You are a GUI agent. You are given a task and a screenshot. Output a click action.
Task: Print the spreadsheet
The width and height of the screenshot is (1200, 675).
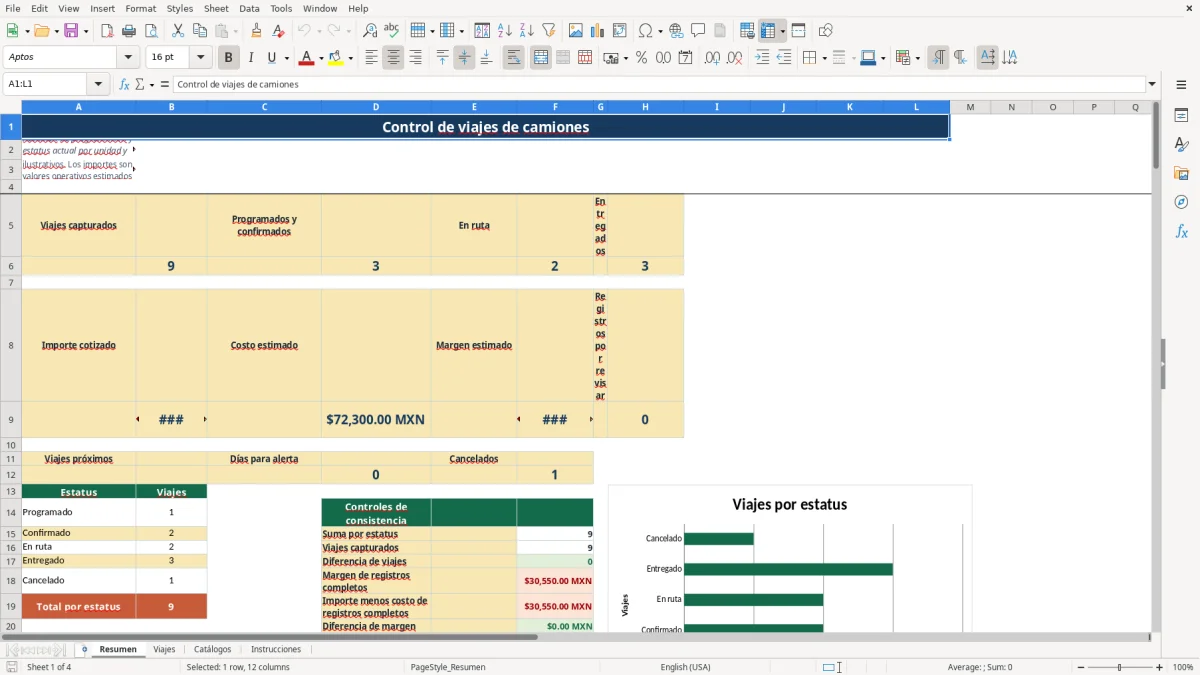[x=130, y=31]
